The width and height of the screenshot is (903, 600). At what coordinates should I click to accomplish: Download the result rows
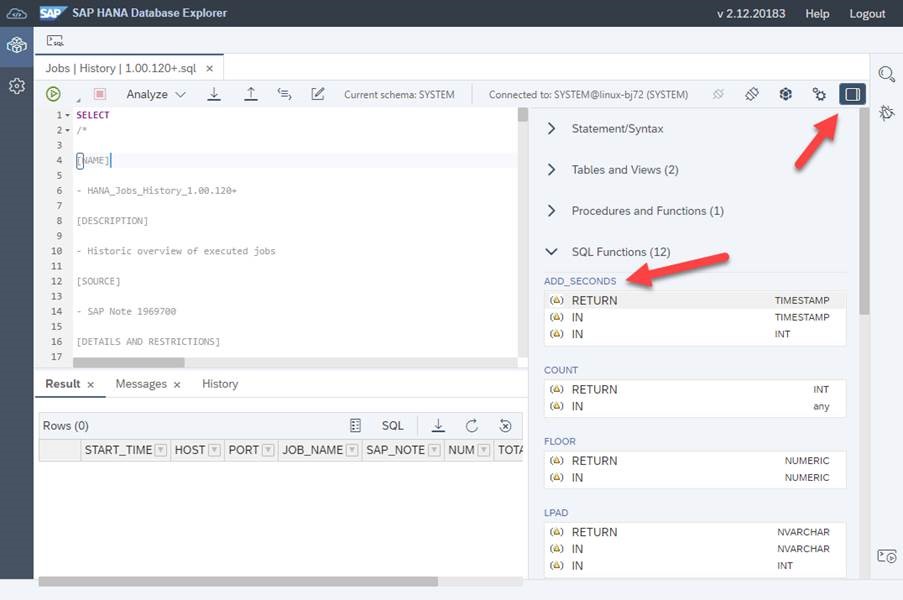click(438, 426)
